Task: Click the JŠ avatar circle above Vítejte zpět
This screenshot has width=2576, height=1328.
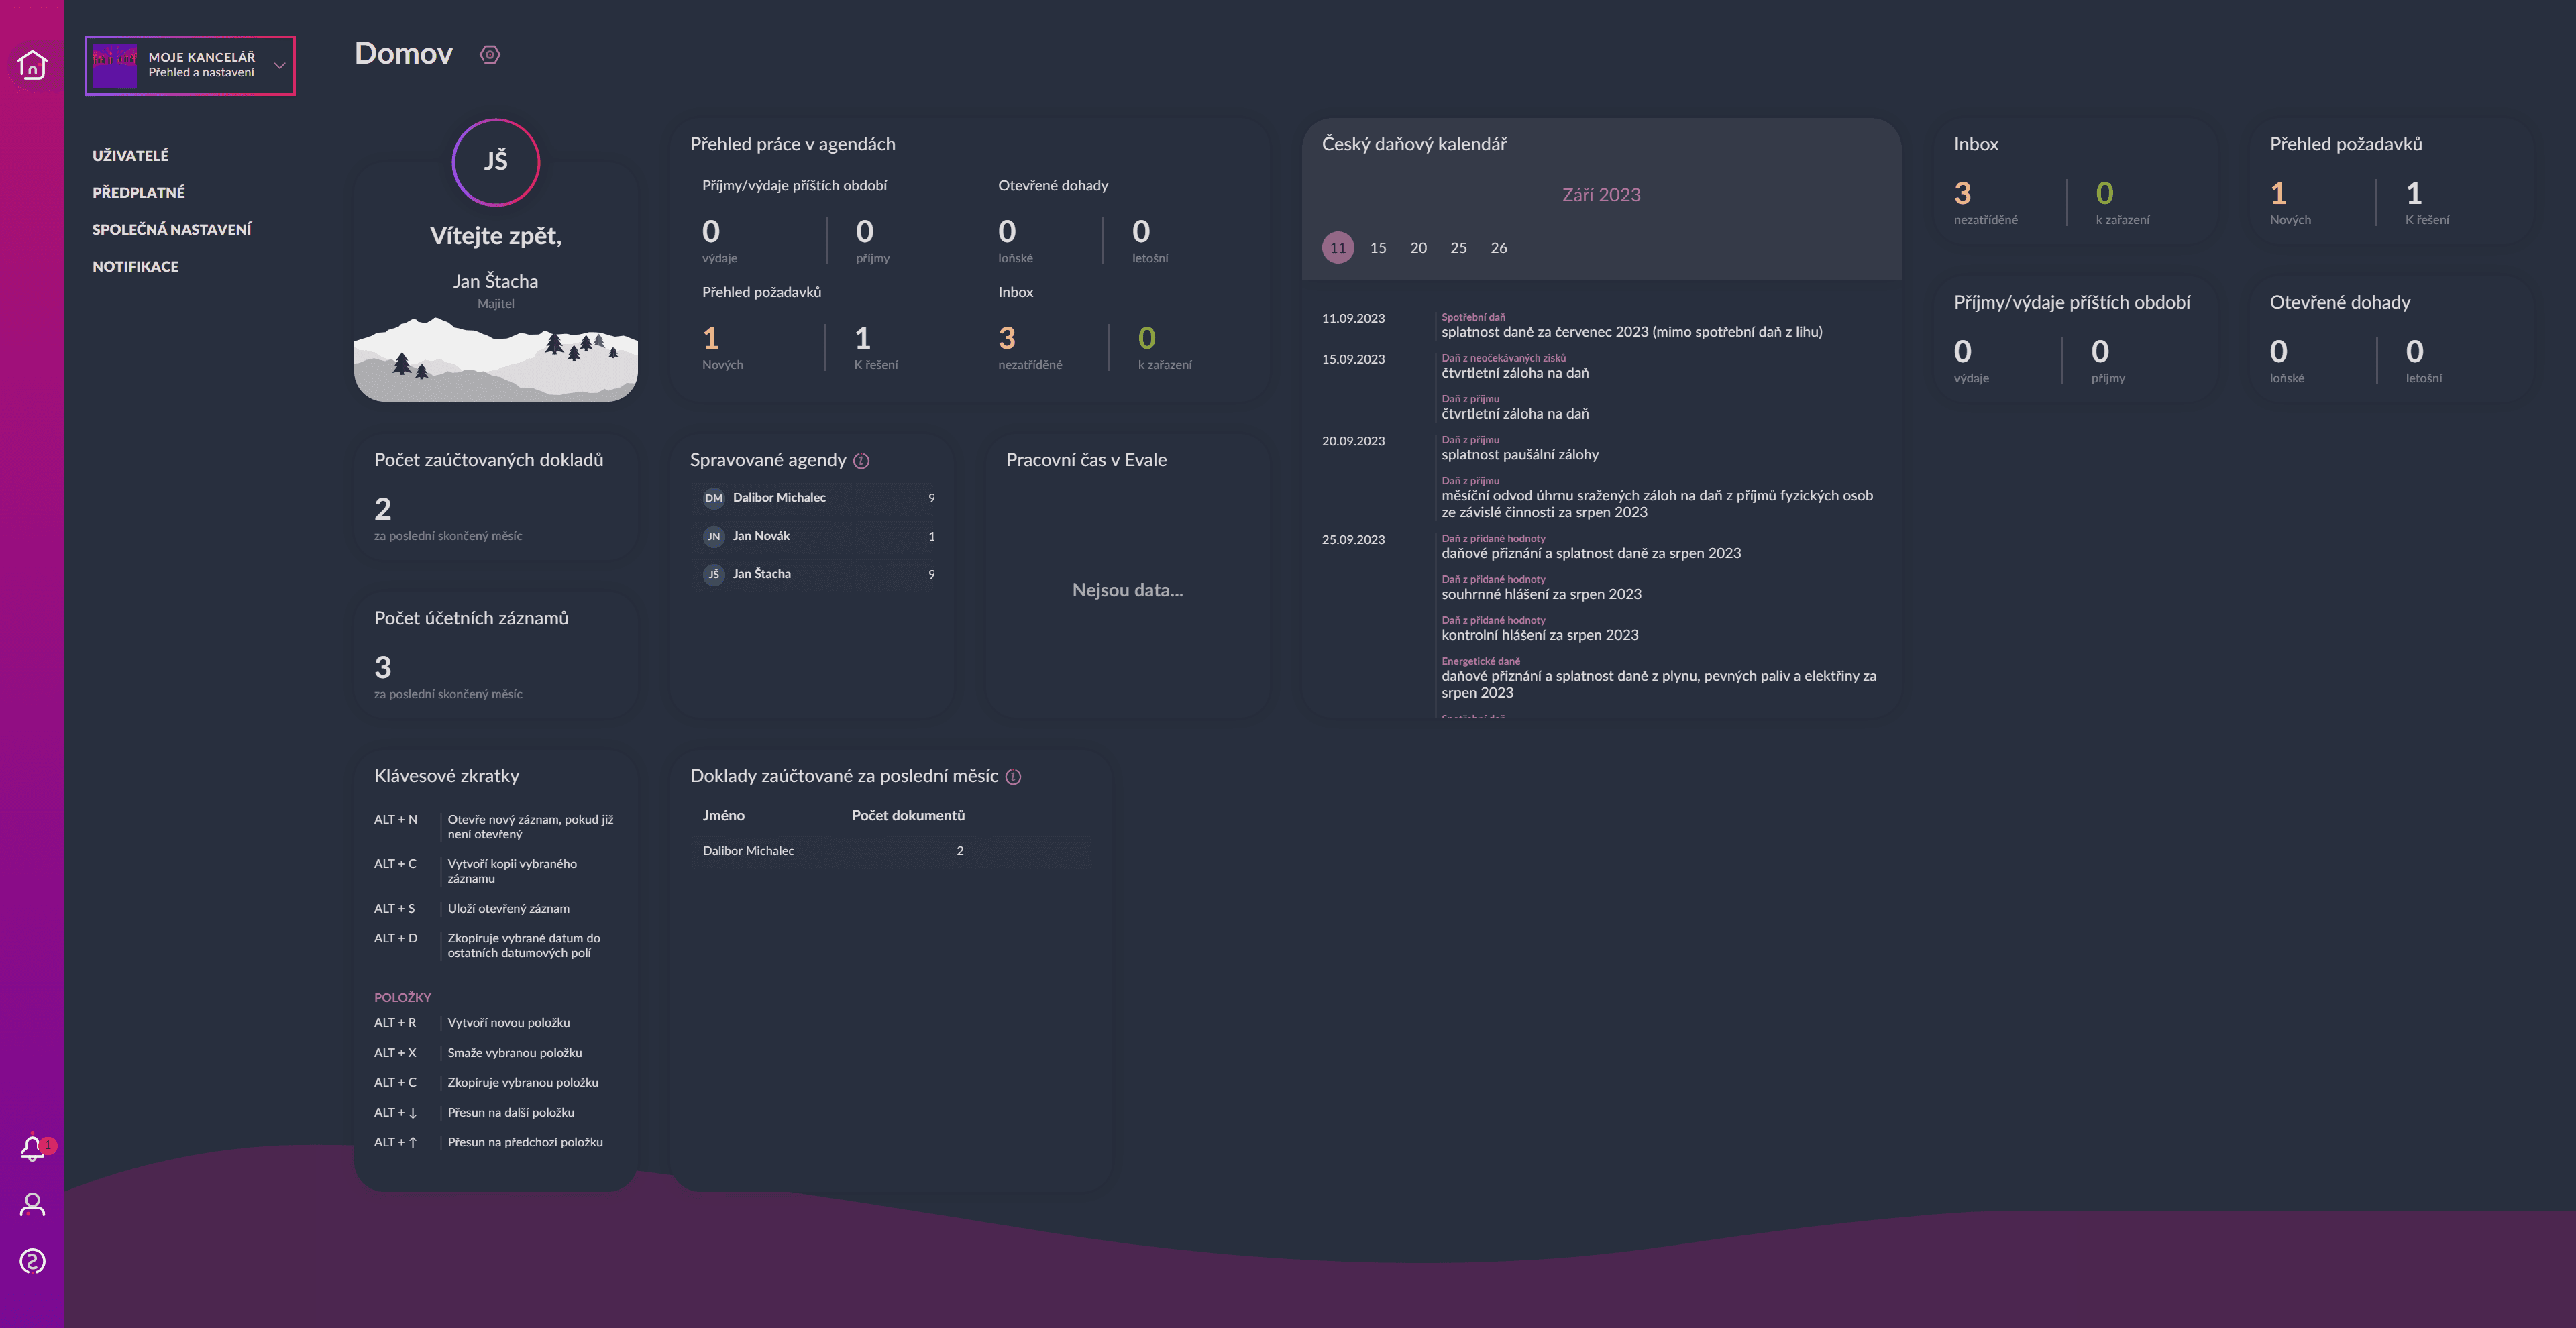Action: click(x=496, y=161)
